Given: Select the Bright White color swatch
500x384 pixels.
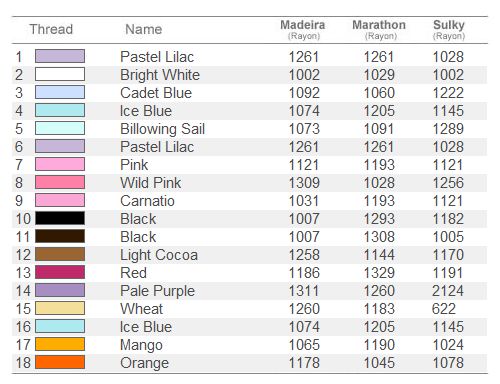Looking at the screenshot, I should [x=60, y=74].
